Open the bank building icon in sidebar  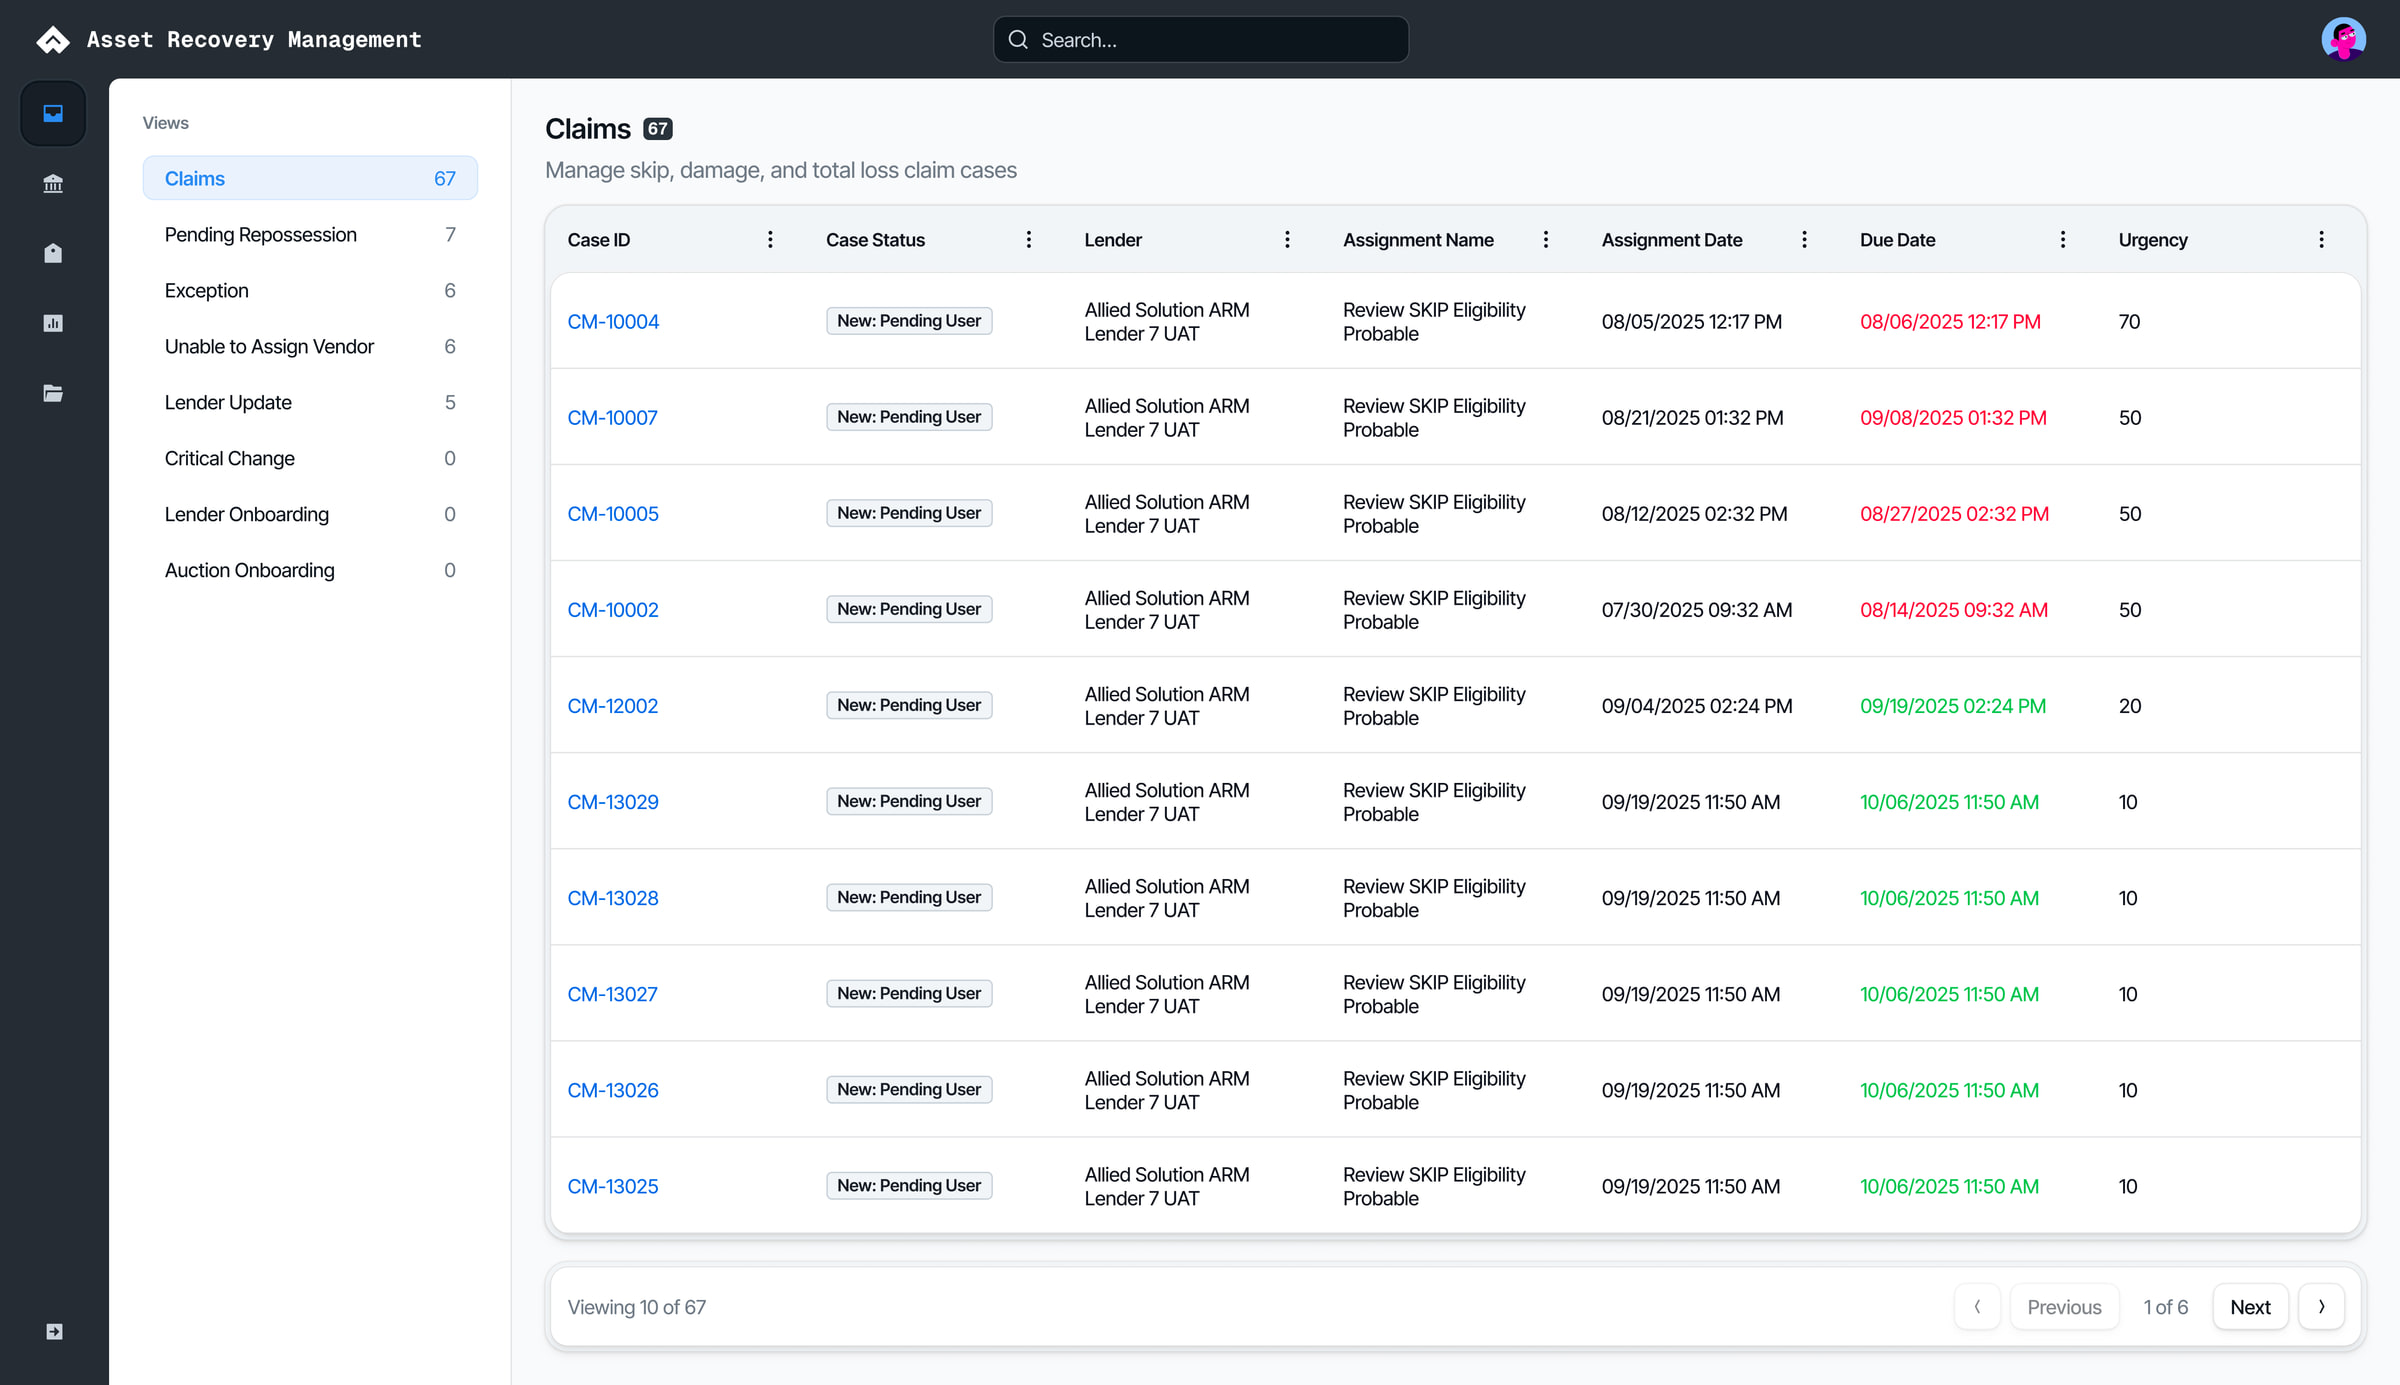tap(53, 184)
